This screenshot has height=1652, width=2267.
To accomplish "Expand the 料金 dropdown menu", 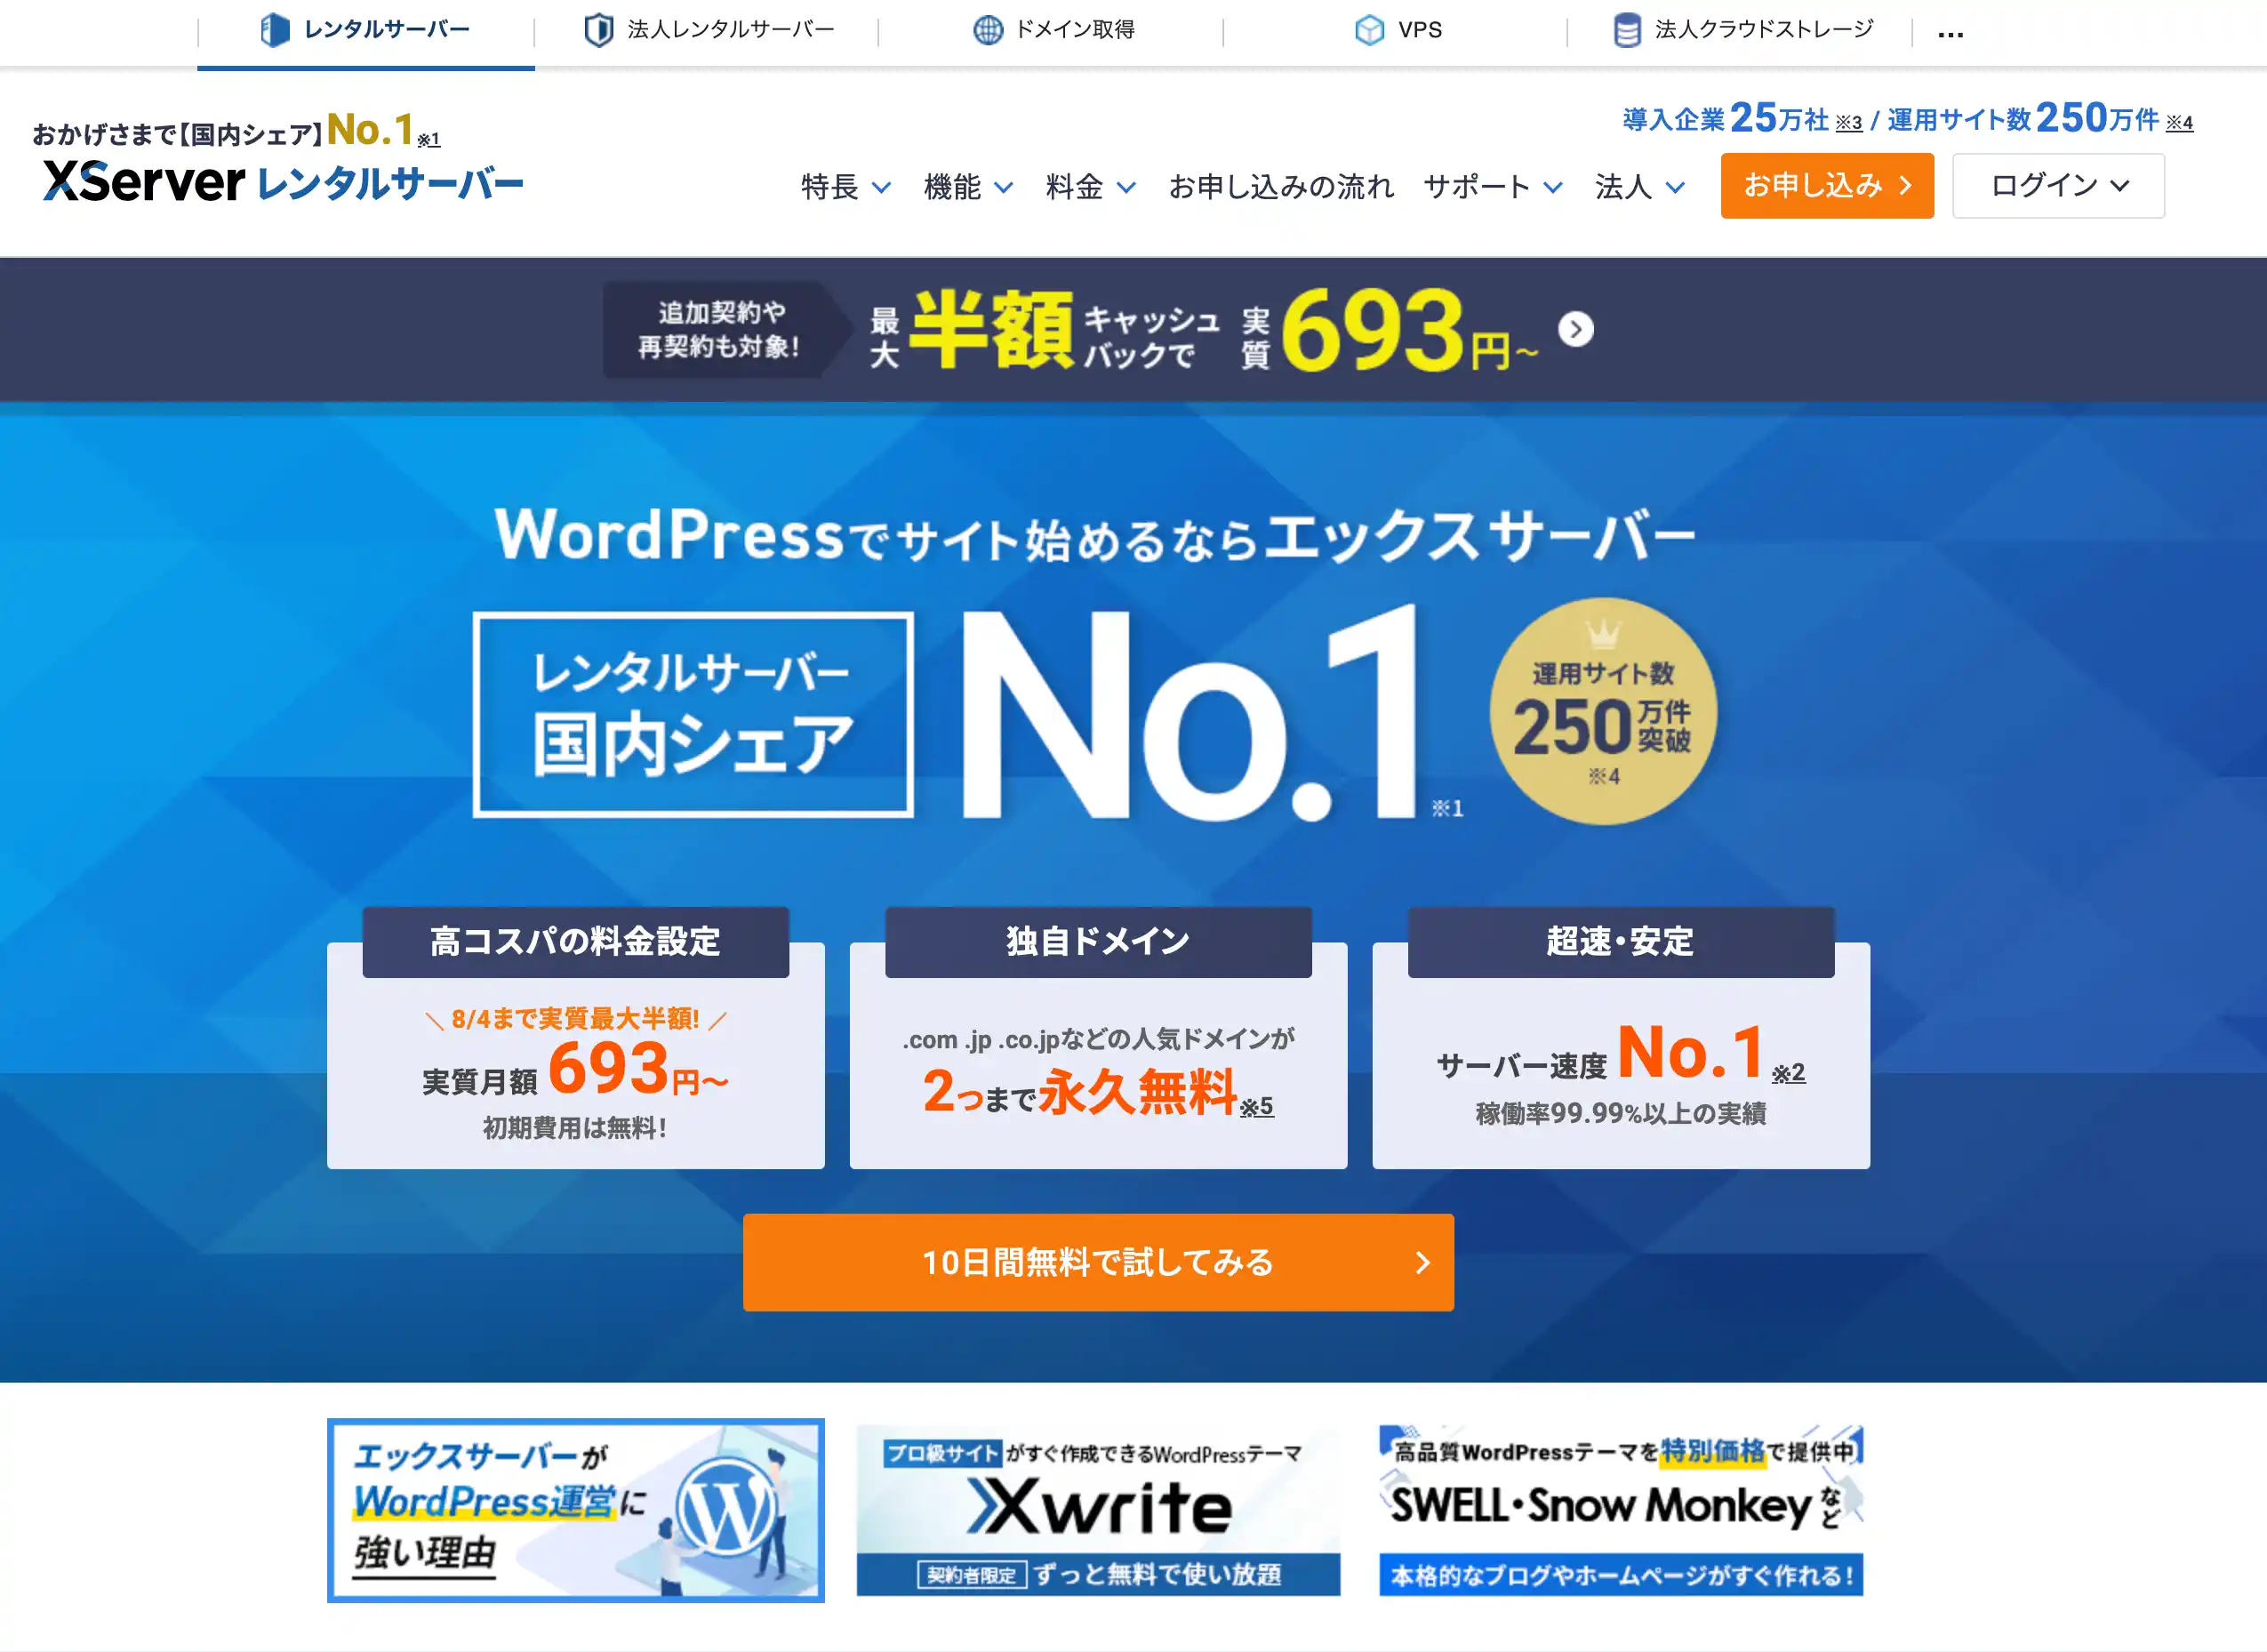I will pos(1090,186).
